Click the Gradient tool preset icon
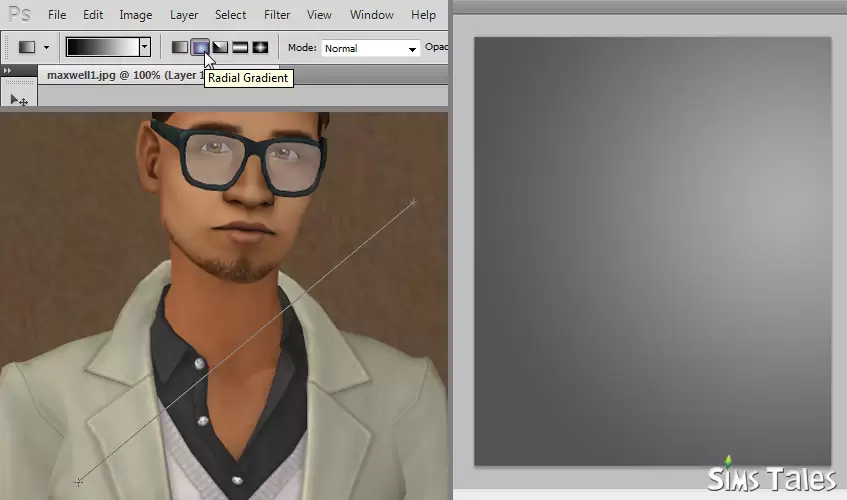This screenshot has height=500, width=847. (x=26, y=48)
